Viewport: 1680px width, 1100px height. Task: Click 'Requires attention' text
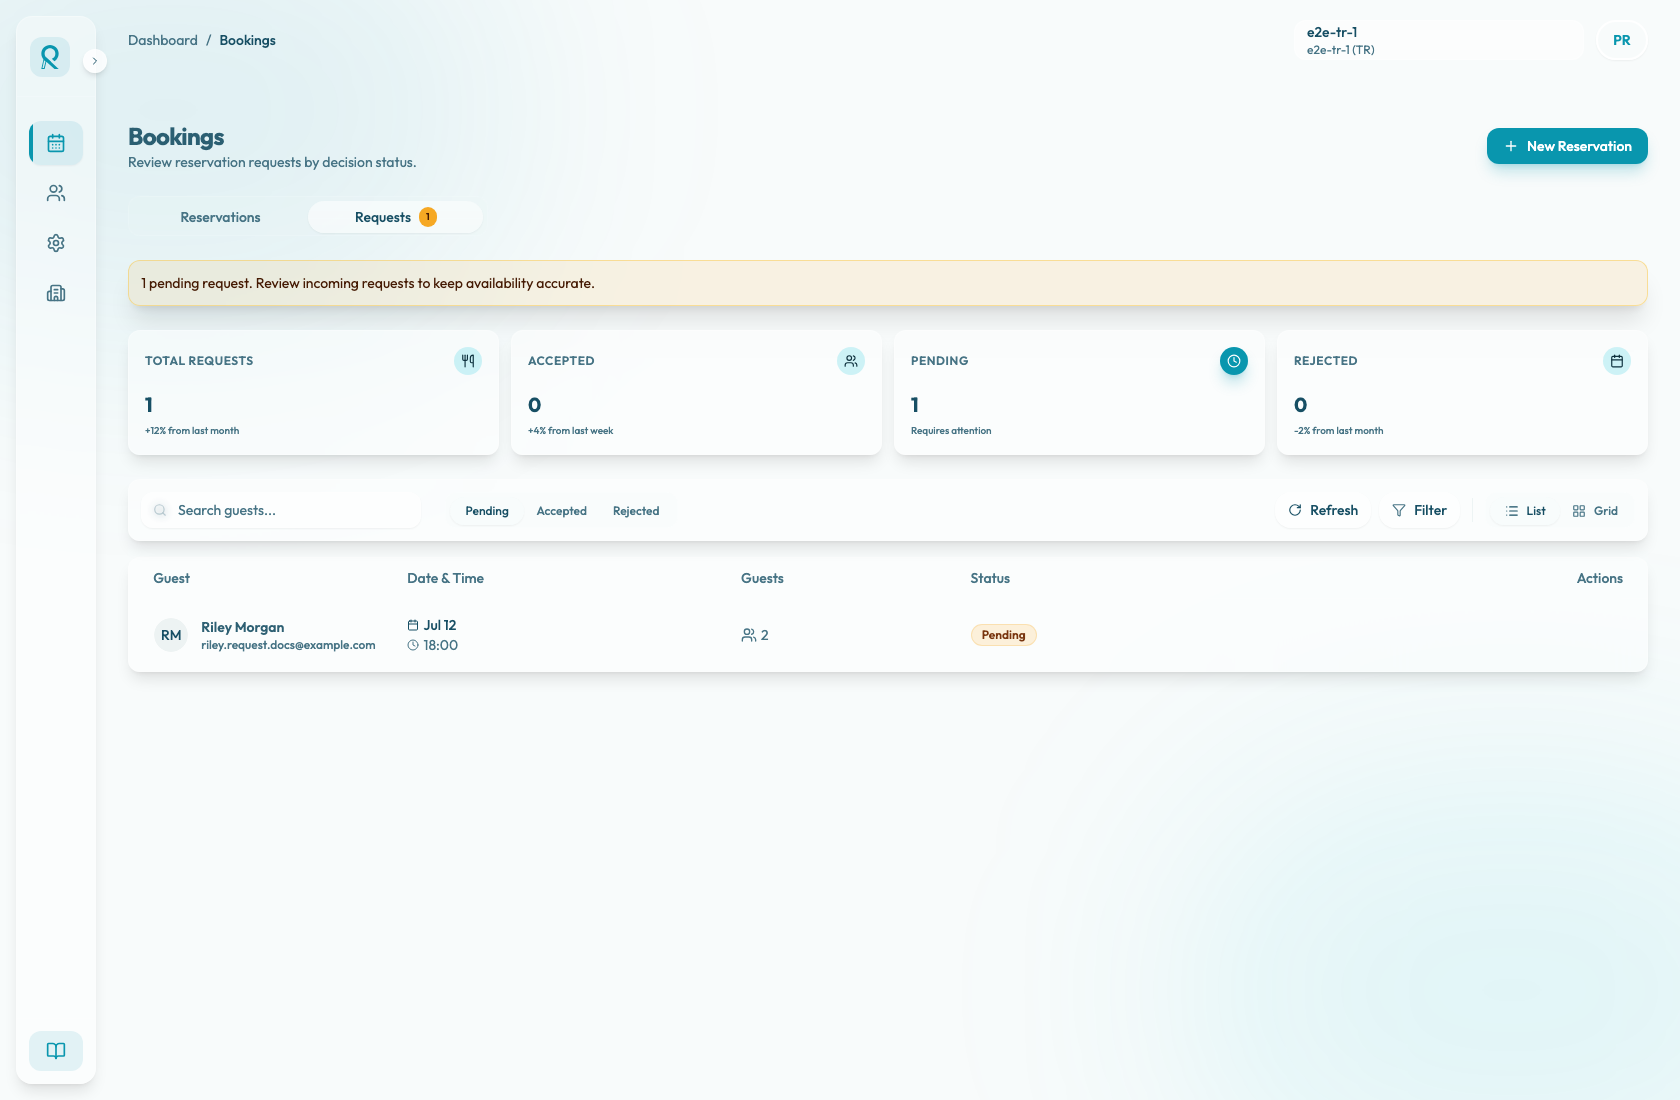tap(951, 431)
